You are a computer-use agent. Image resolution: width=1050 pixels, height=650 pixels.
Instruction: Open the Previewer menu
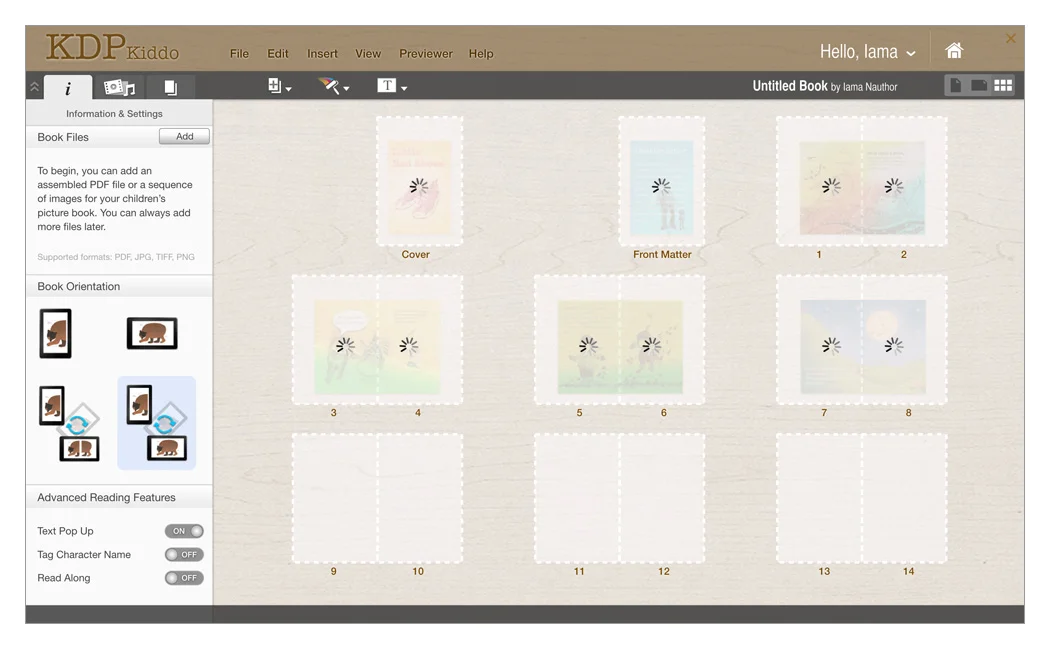coord(425,54)
